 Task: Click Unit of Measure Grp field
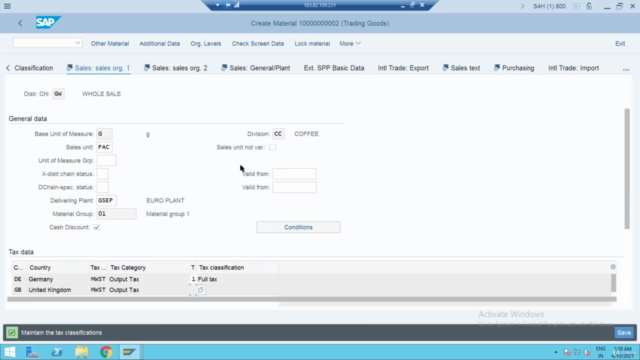[x=107, y=160]
